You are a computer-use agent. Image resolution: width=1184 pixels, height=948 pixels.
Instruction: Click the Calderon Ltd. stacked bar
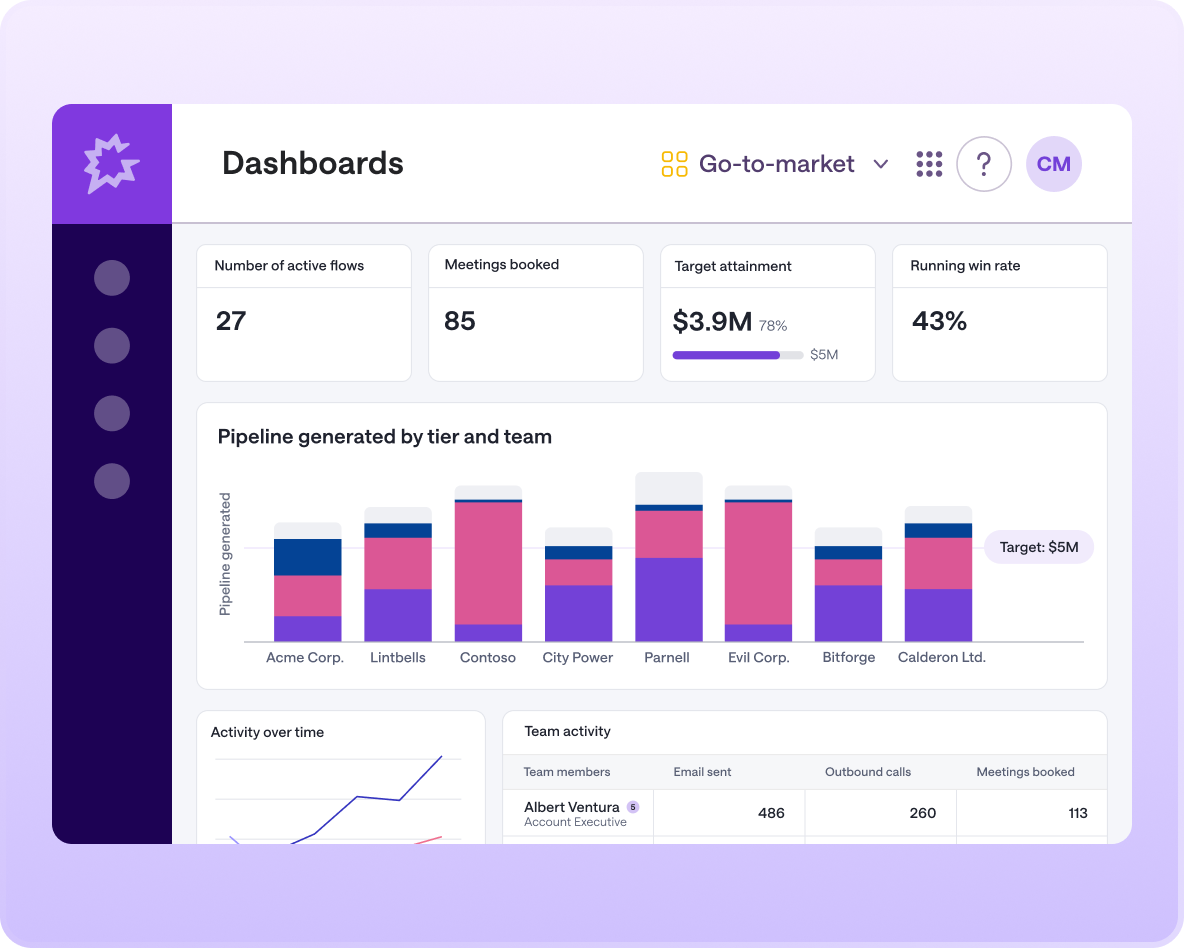point(938,574)
